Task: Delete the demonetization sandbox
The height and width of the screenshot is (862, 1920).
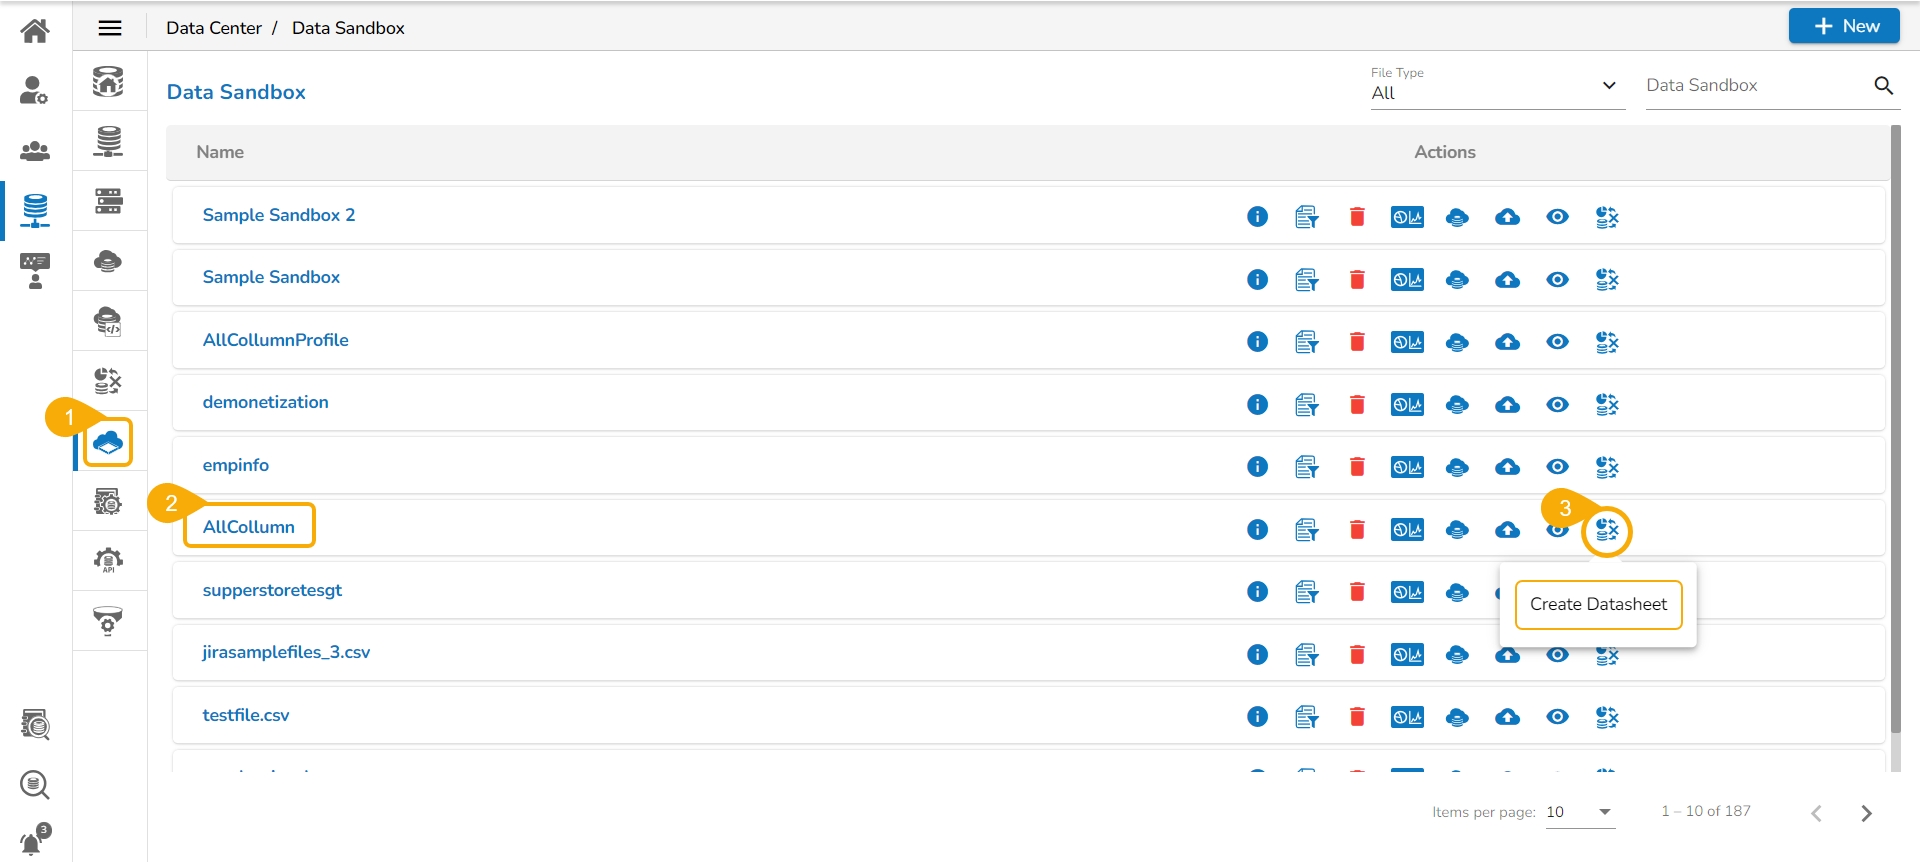Action: coord(1357,405)
